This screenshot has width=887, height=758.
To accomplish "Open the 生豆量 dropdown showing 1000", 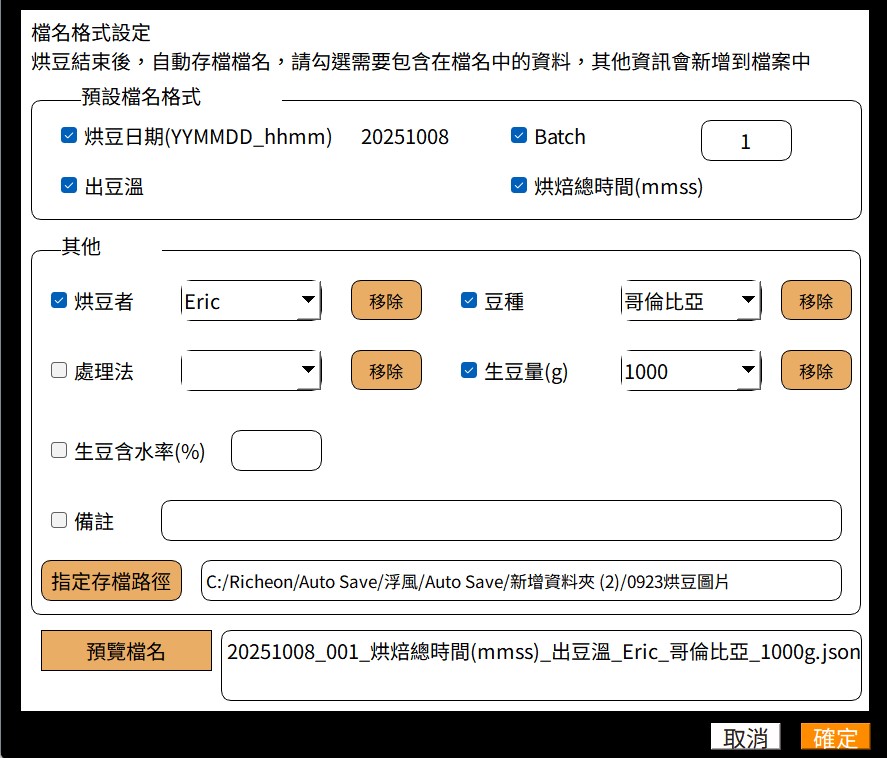I will [x=692, y=370].
